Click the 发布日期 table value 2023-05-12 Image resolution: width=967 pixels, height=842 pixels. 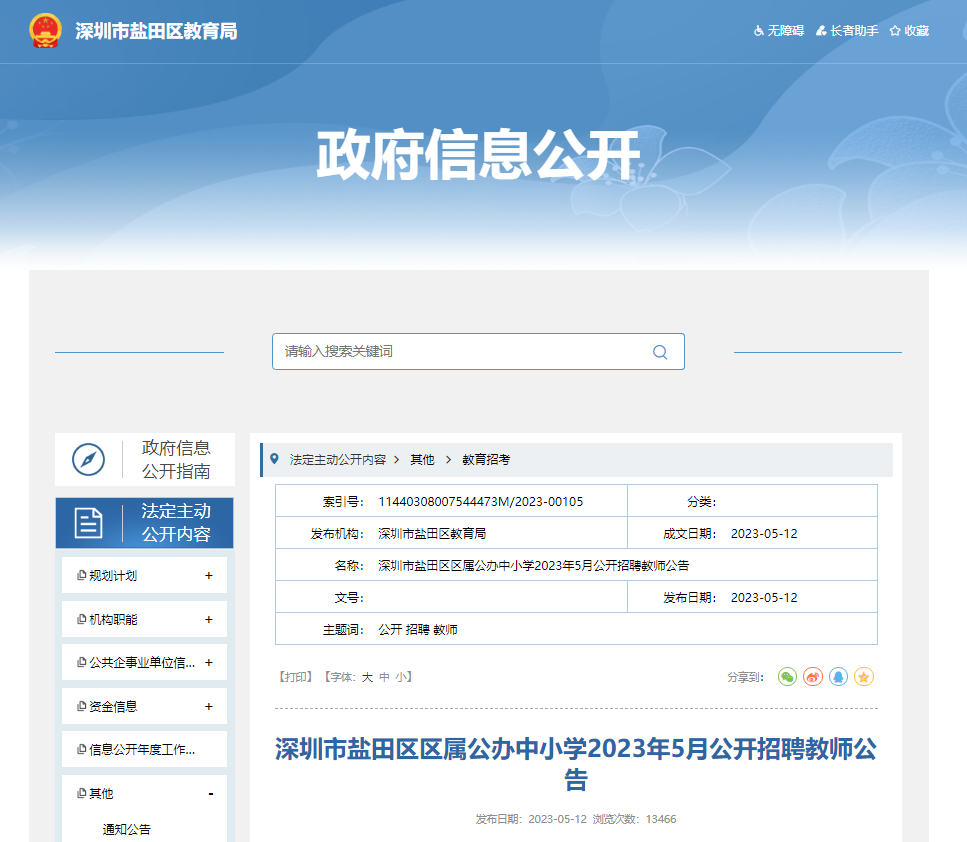click(x=764, y=598)
